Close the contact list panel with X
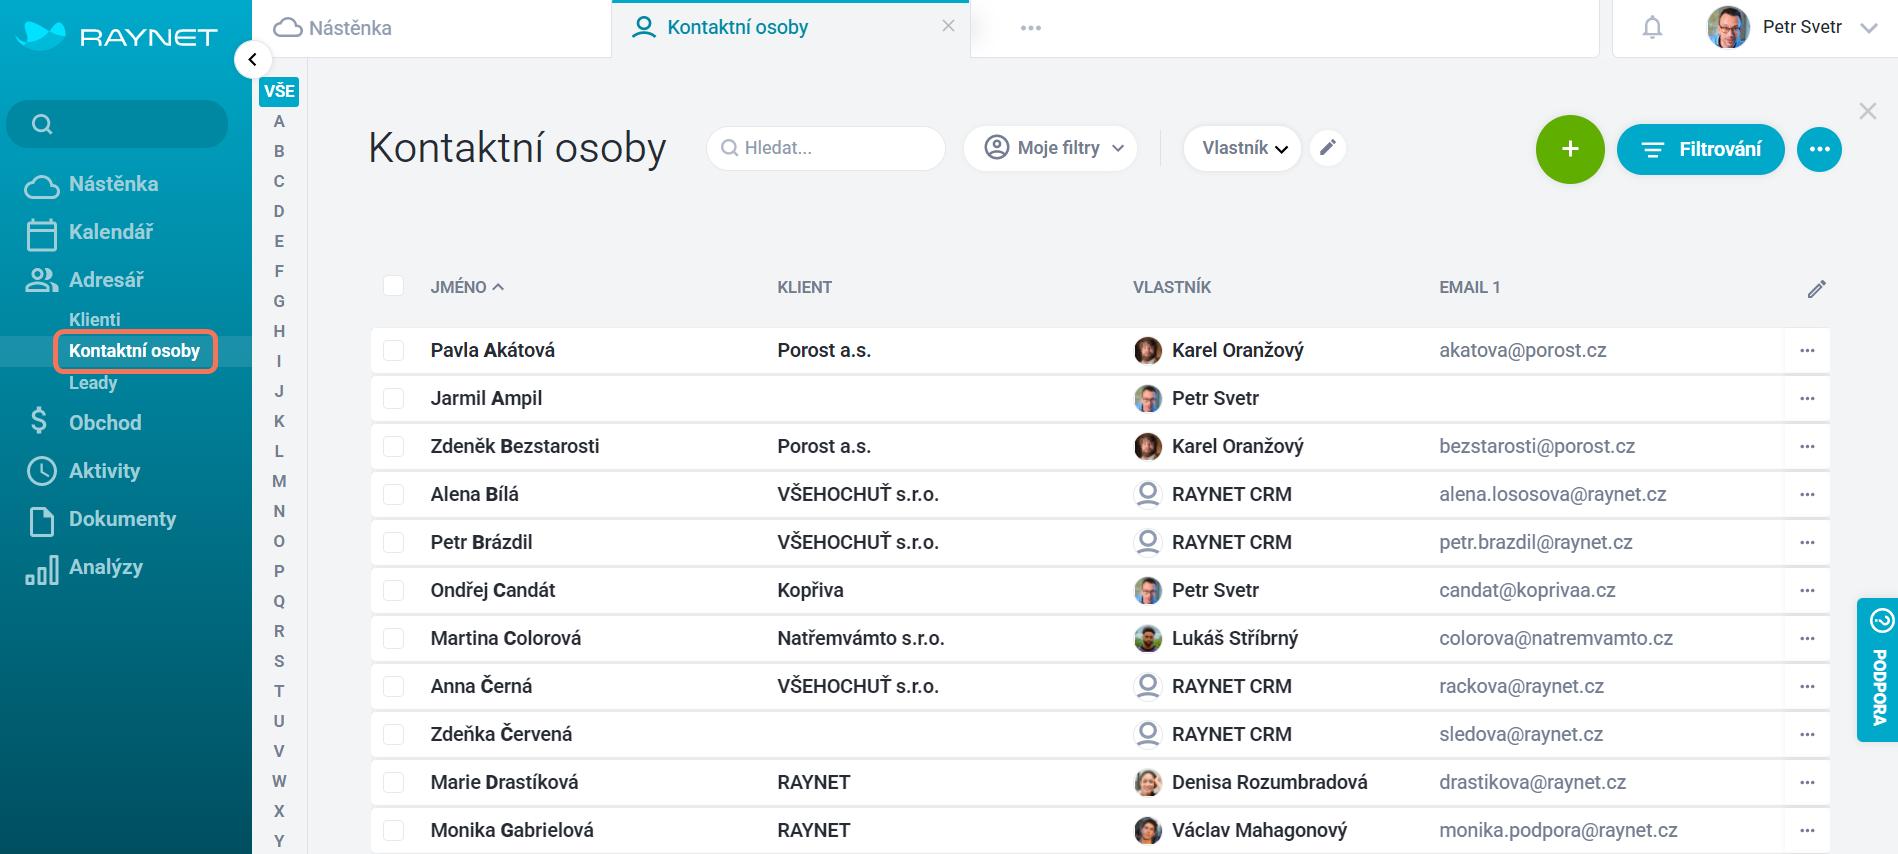The height and width of the screenshot is (854, 1898). [1867, 111]
